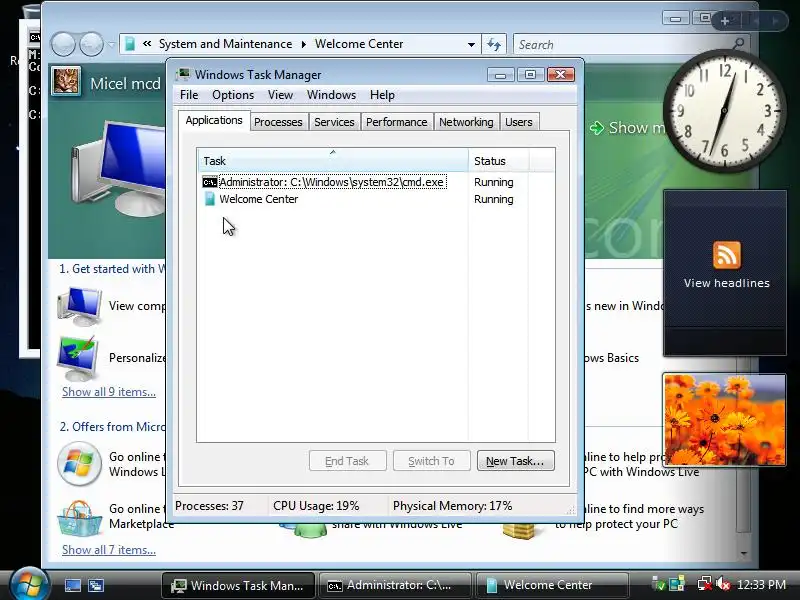Click the CPU Usage: 19% status entry
Screen dimensions: 800x600
[316, 506]
